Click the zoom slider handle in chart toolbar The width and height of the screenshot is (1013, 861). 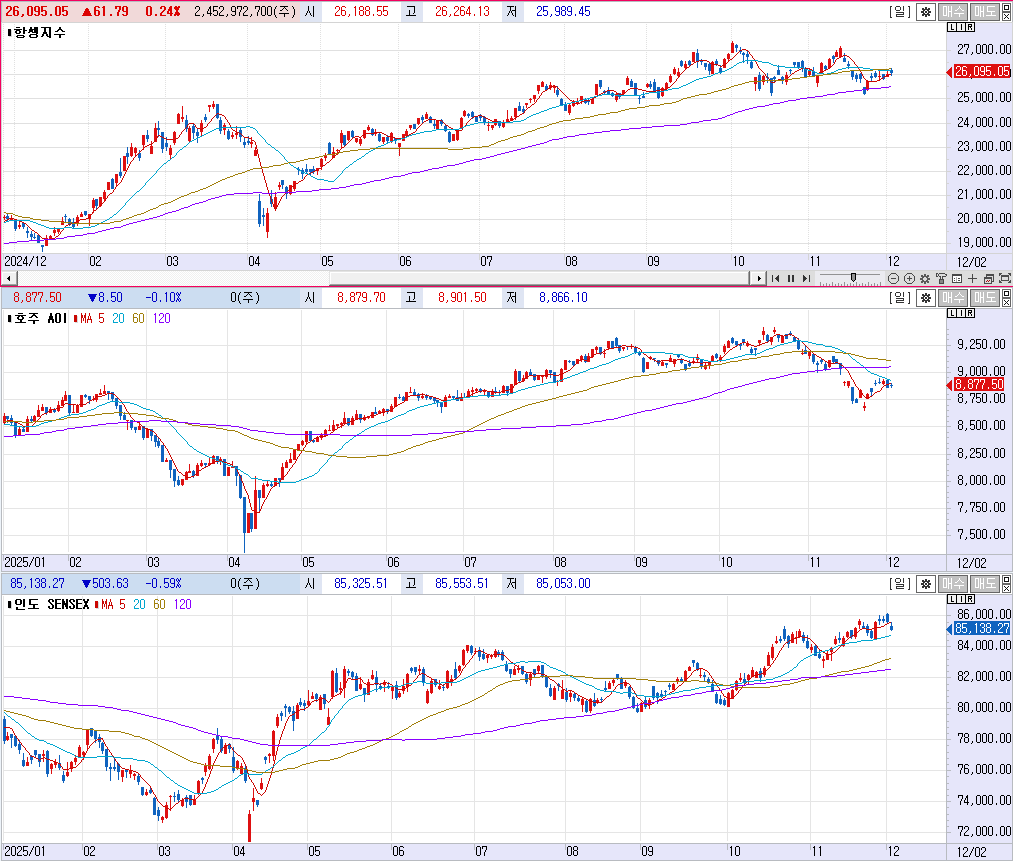click(853, 278)
